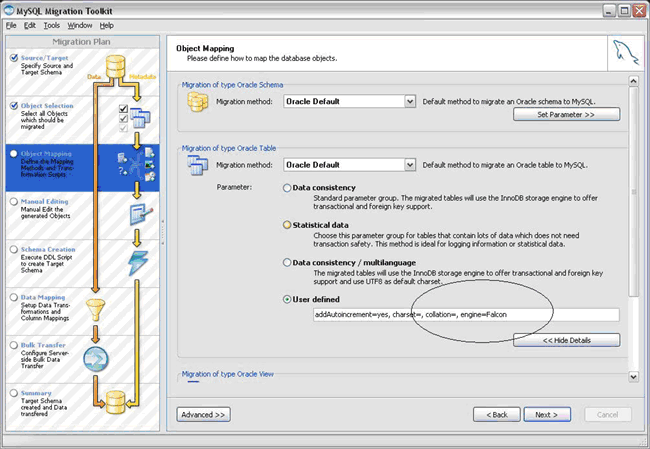Click the target database icon near Summary
This screenshot has width=650, height=449.
(115, 402)
